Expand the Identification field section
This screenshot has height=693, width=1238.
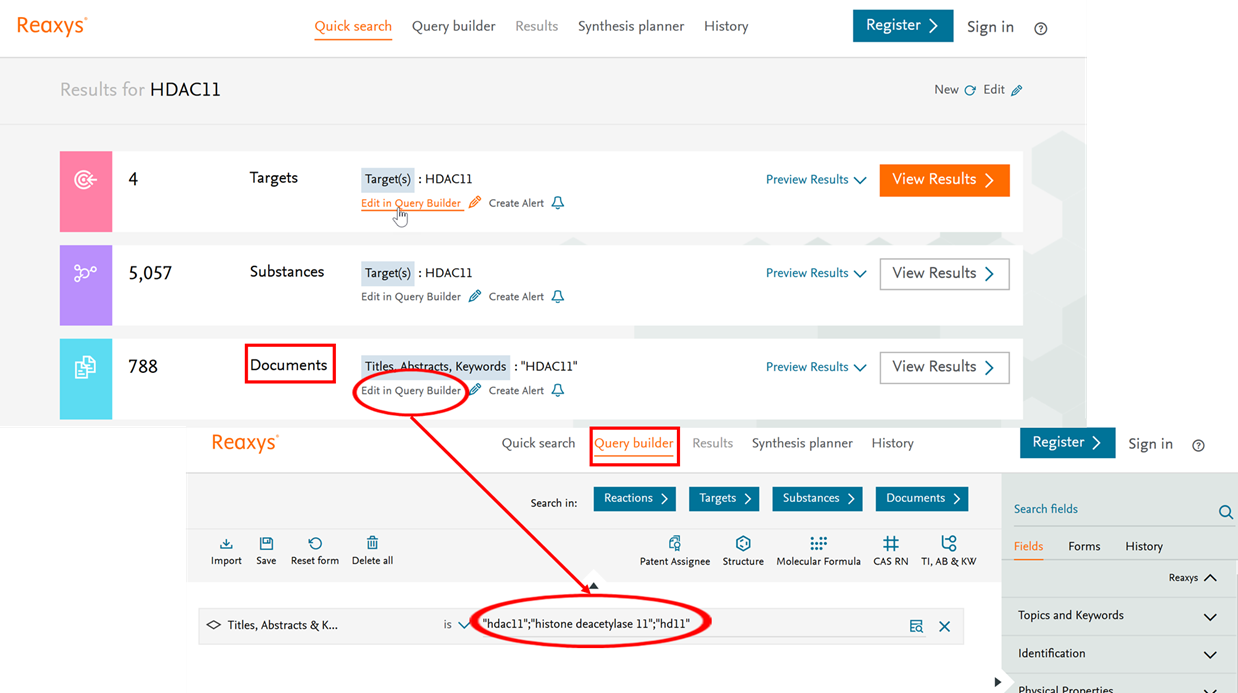pyautogui.click(x=1210, y=654)
